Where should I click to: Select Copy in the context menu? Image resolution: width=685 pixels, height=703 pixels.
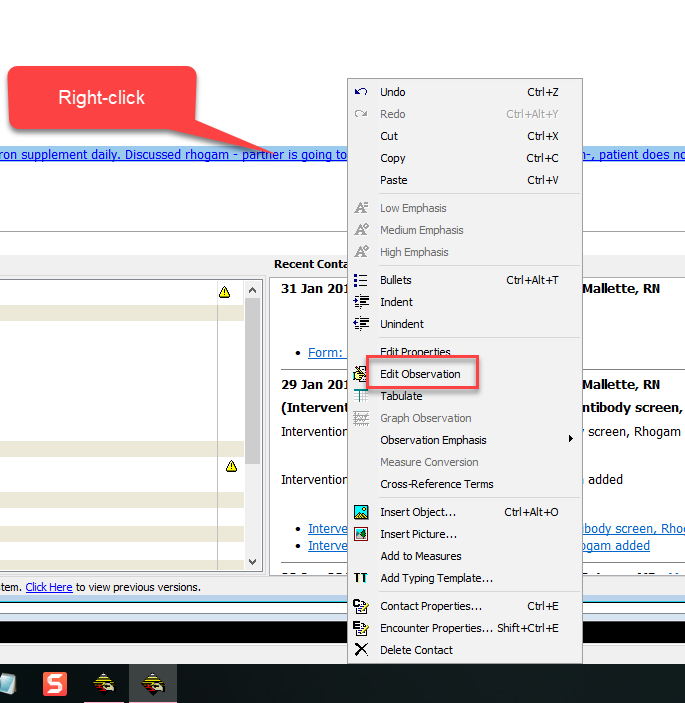pyautogui.click(x=465, y=158)
